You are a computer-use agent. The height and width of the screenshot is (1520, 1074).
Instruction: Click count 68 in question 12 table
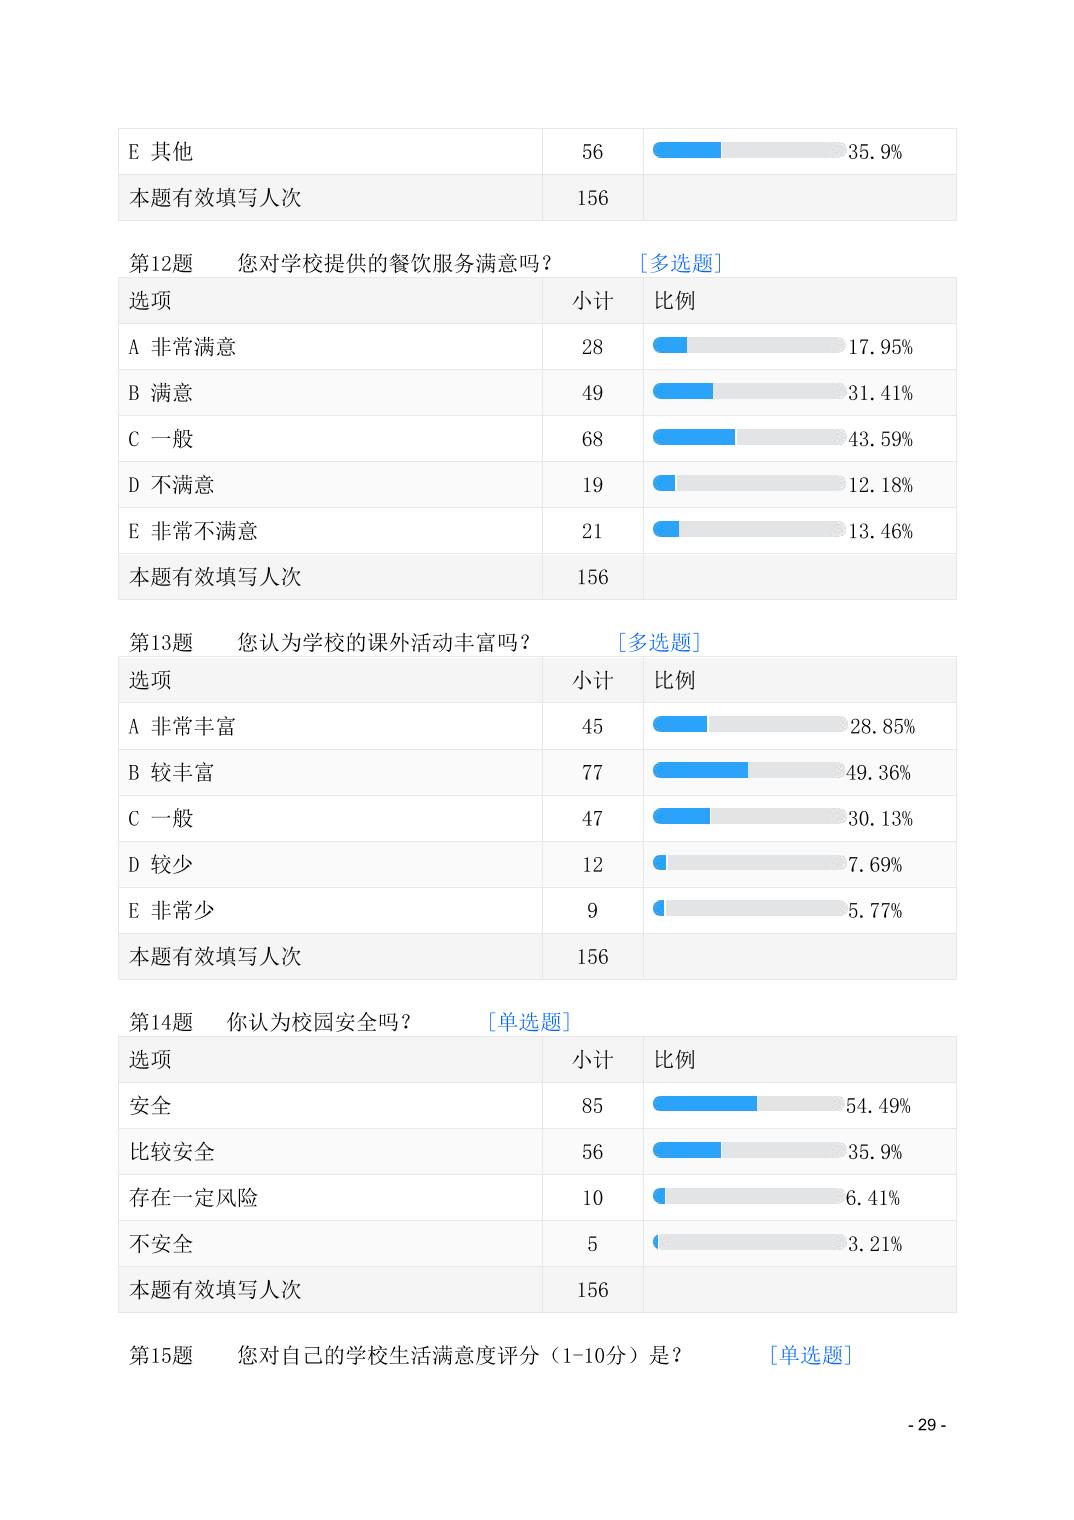592,439
